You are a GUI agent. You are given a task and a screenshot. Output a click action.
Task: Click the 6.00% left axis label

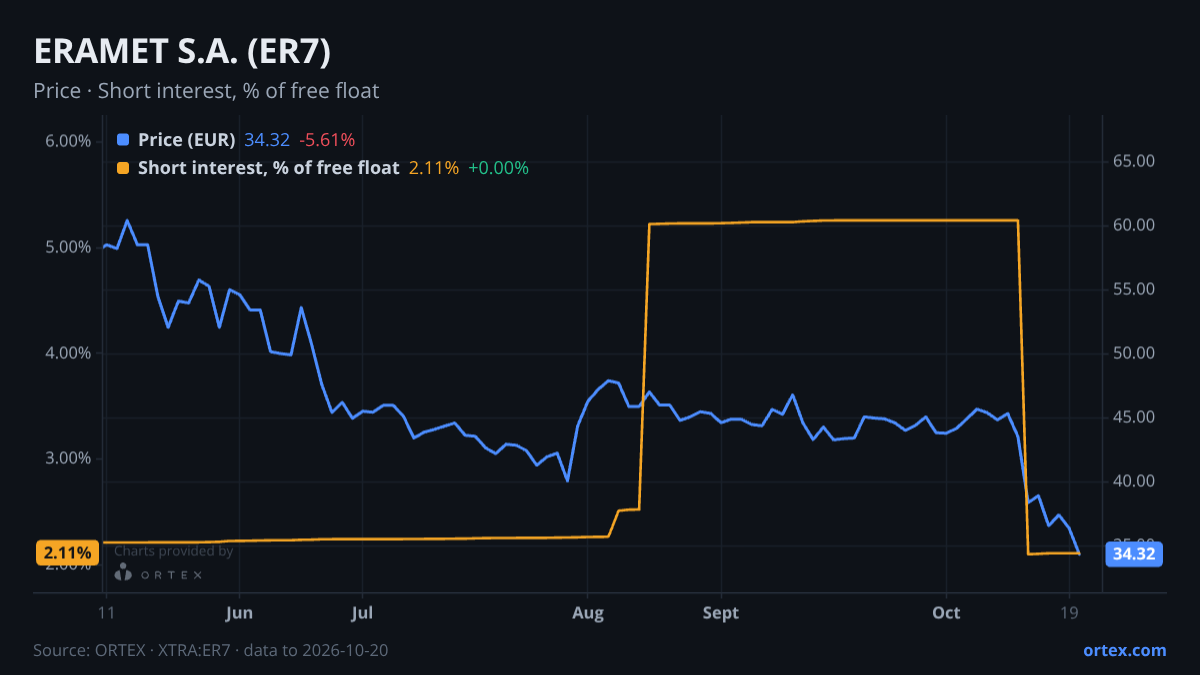[68, 141]
